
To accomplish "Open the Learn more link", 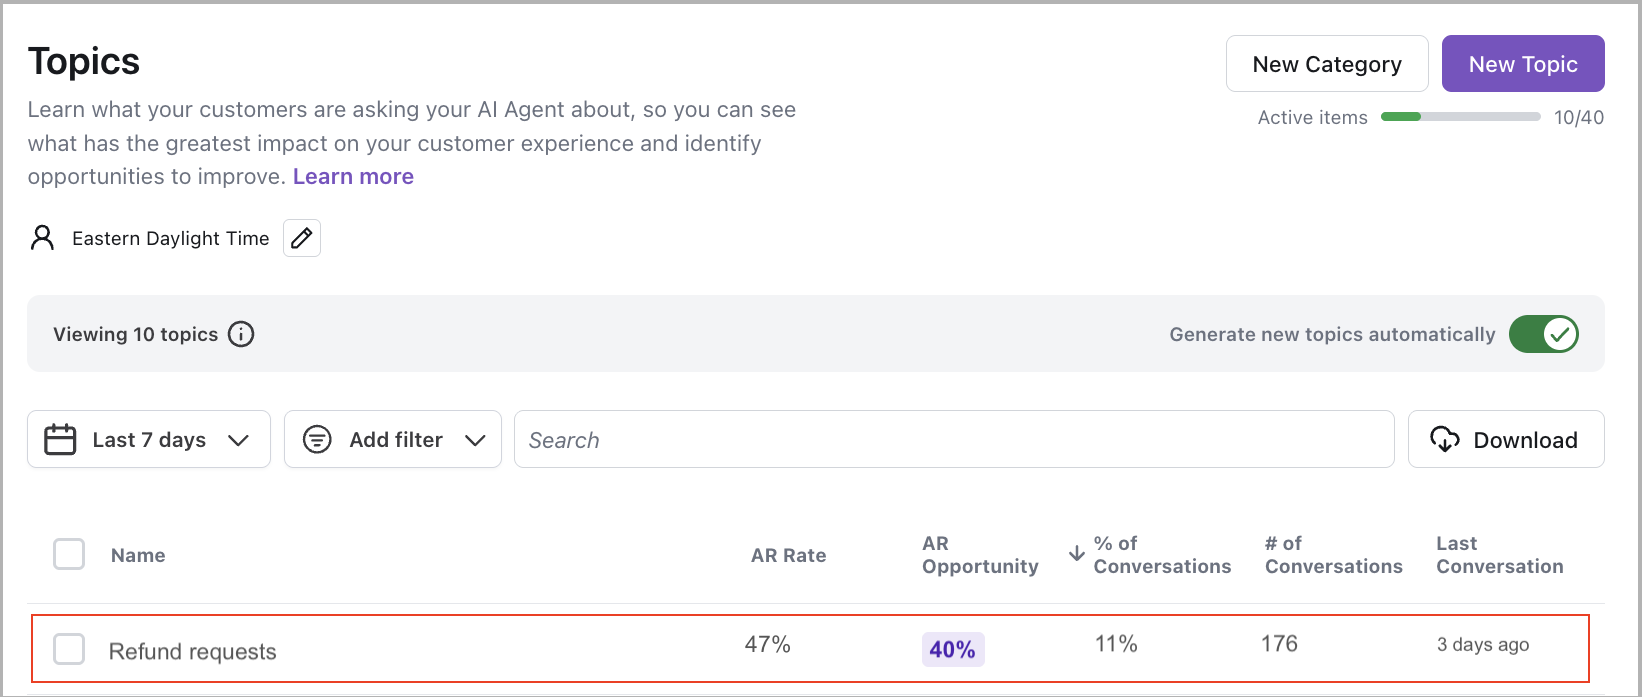I will (353, 177).
